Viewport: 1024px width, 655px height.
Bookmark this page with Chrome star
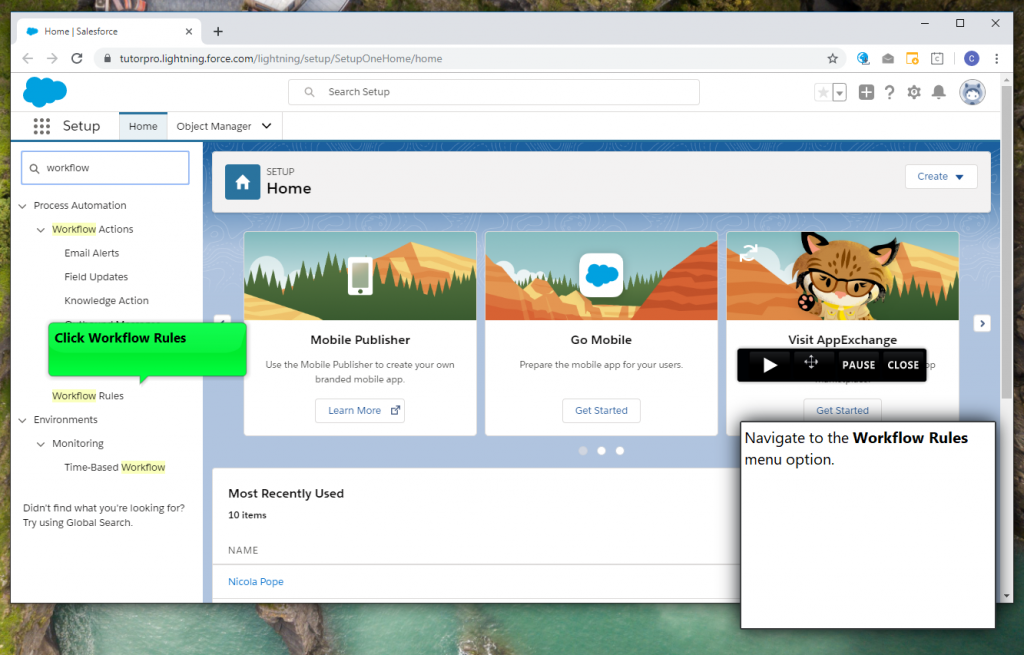[x=832, y=59]
